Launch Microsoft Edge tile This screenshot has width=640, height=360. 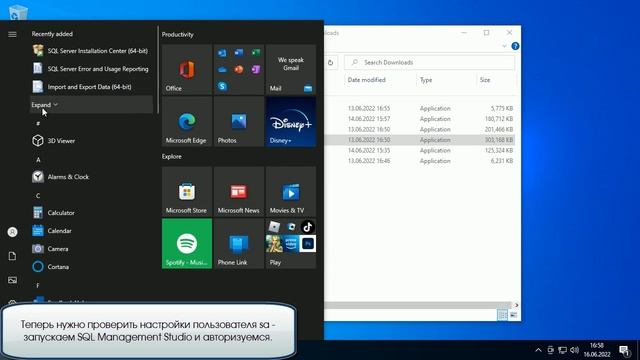187,122
